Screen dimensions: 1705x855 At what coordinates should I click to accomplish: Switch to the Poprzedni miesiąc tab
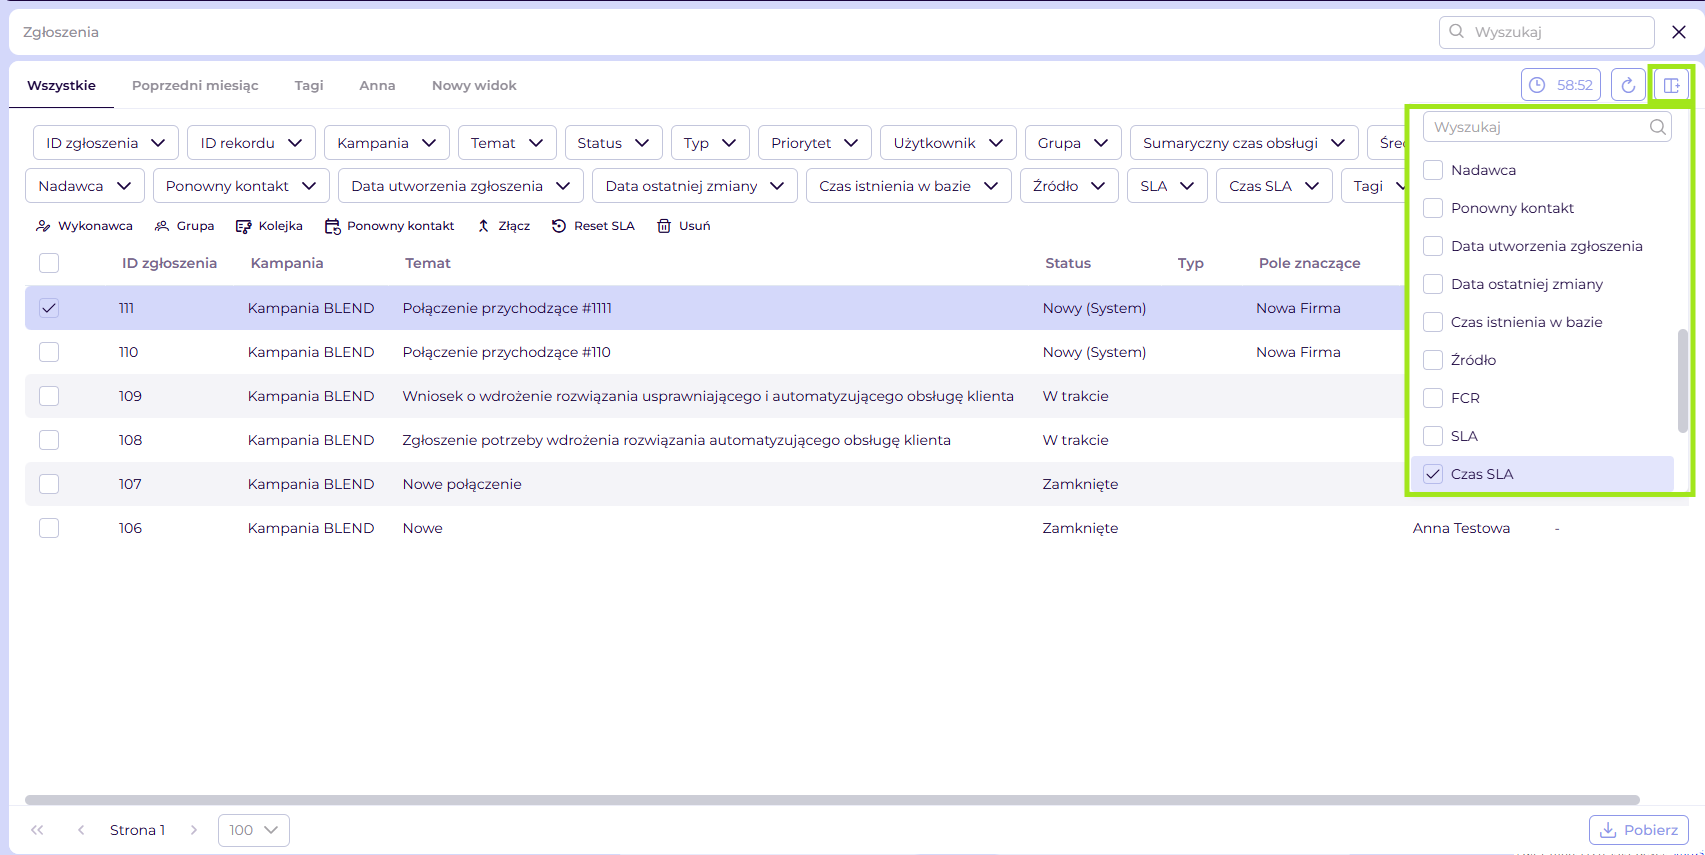click(195, 86)
